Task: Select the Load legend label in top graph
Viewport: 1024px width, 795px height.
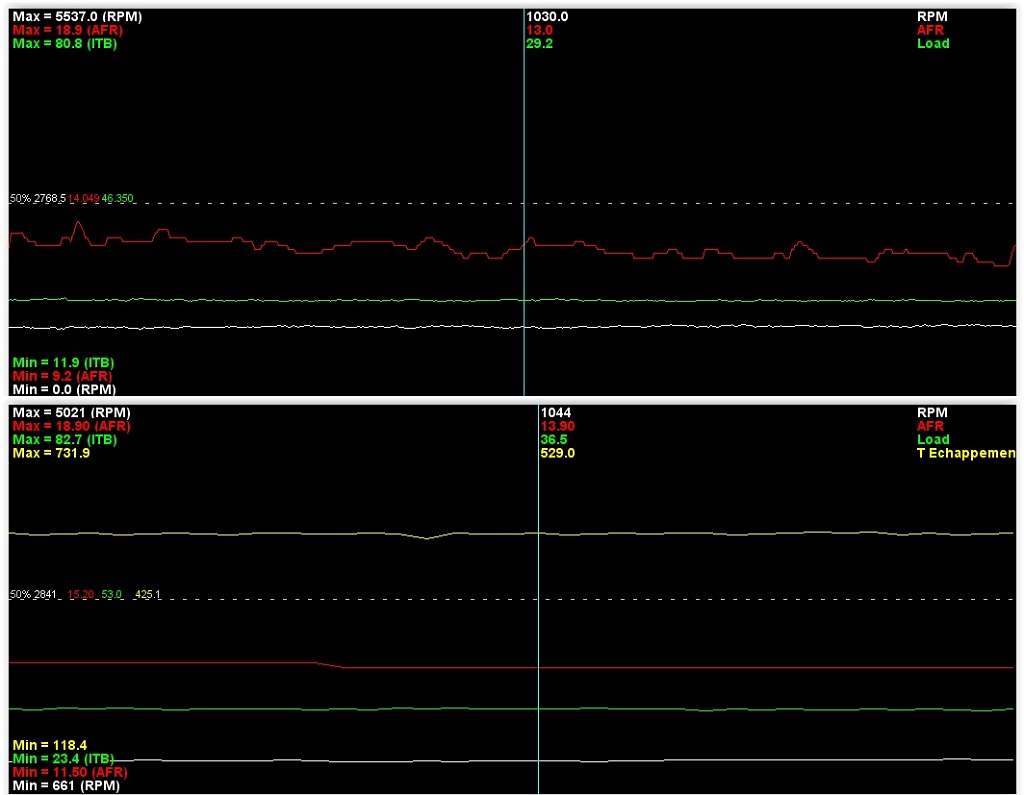Action: tap(933, 44)
